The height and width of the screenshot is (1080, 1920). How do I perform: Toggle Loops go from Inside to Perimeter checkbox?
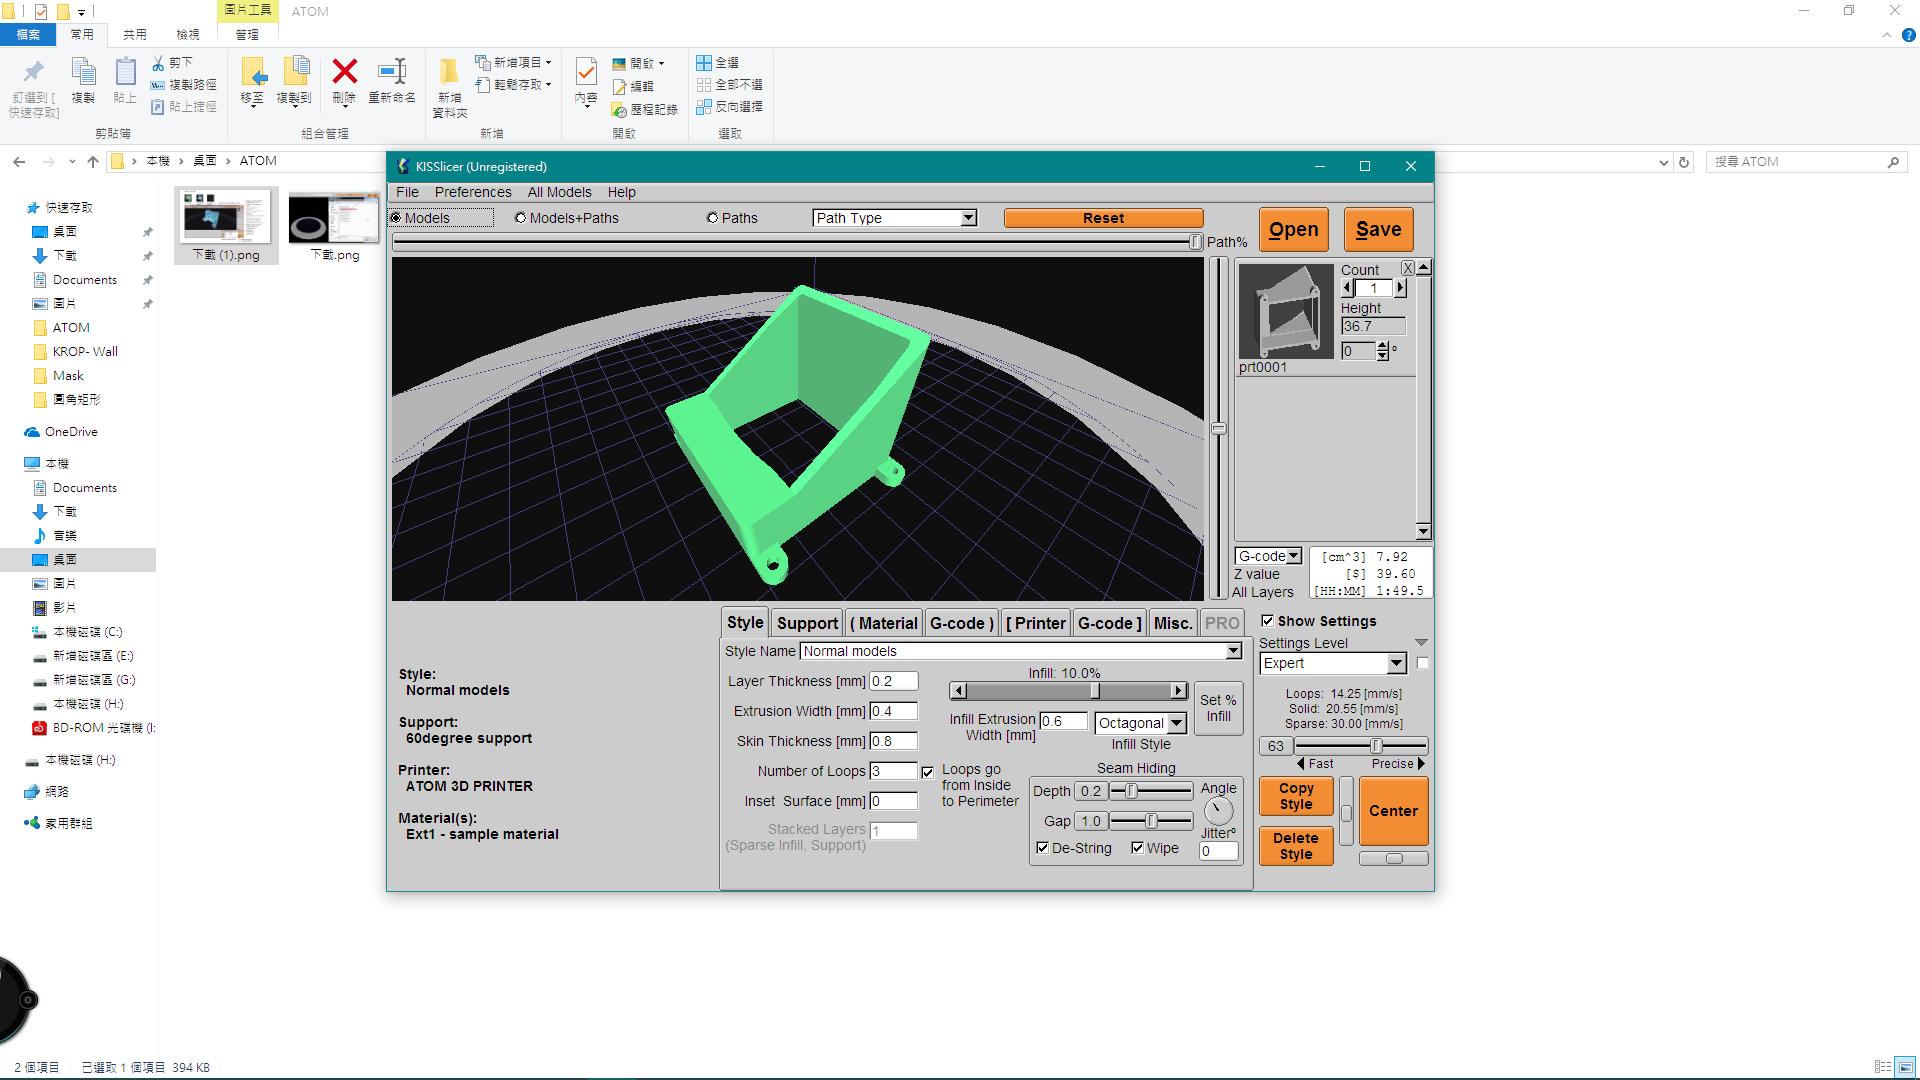[928, 772]
